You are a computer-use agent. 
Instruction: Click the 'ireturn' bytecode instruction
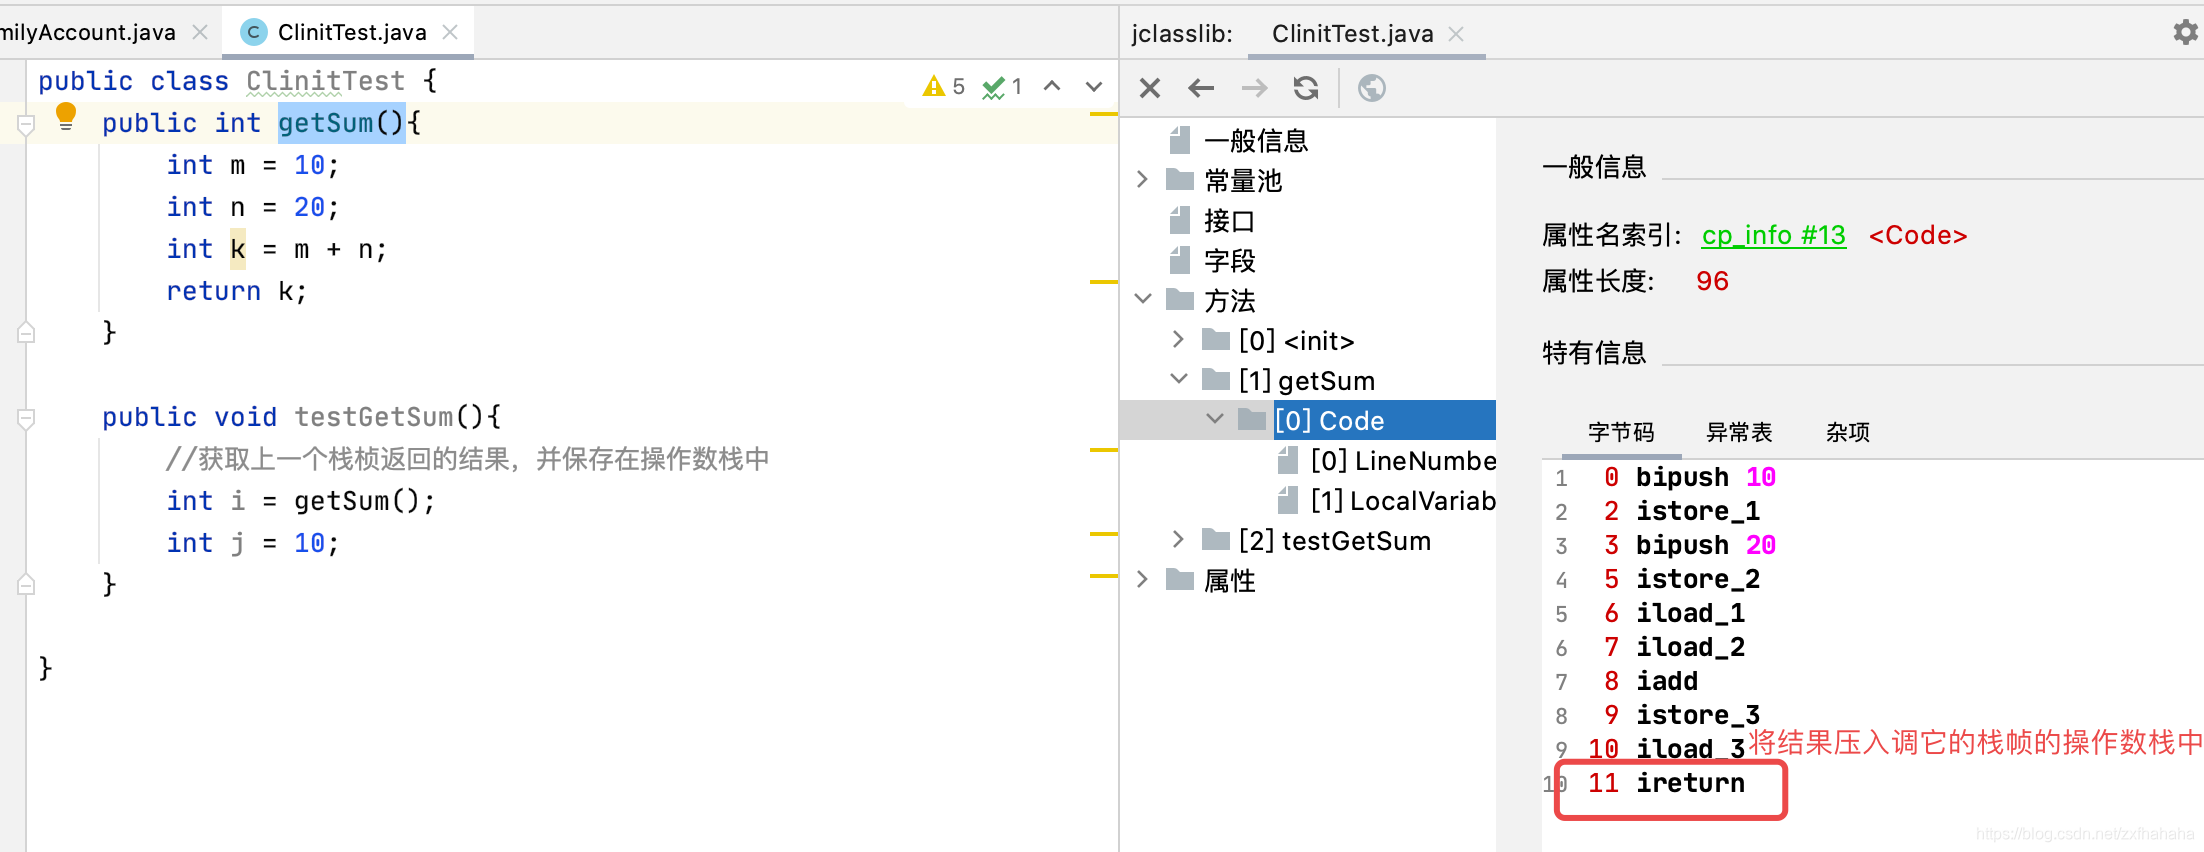1690,783
